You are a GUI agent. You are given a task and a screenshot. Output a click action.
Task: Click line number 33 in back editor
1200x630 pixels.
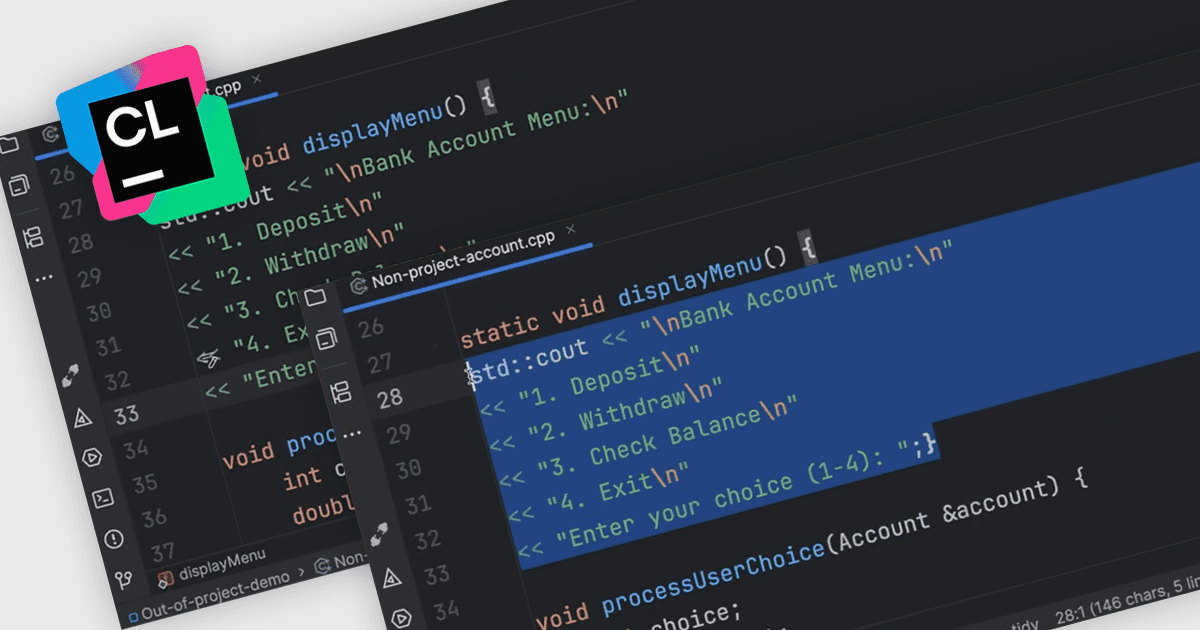click(127, 414)
